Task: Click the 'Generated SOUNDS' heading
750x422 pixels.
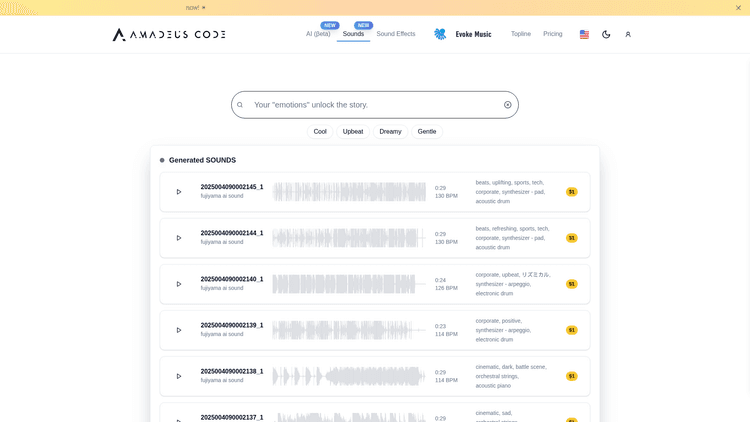Action: 202,160
